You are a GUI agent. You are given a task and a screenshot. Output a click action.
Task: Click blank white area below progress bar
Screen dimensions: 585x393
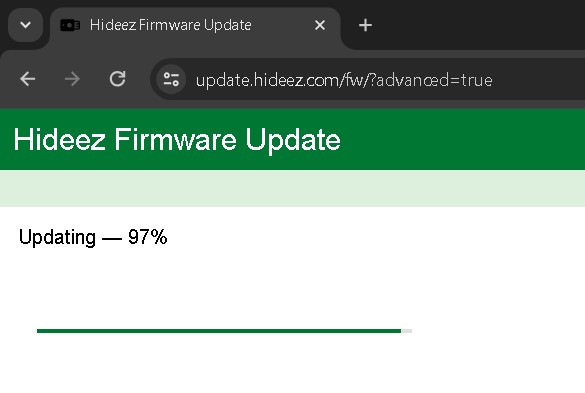tap(292, 364)
